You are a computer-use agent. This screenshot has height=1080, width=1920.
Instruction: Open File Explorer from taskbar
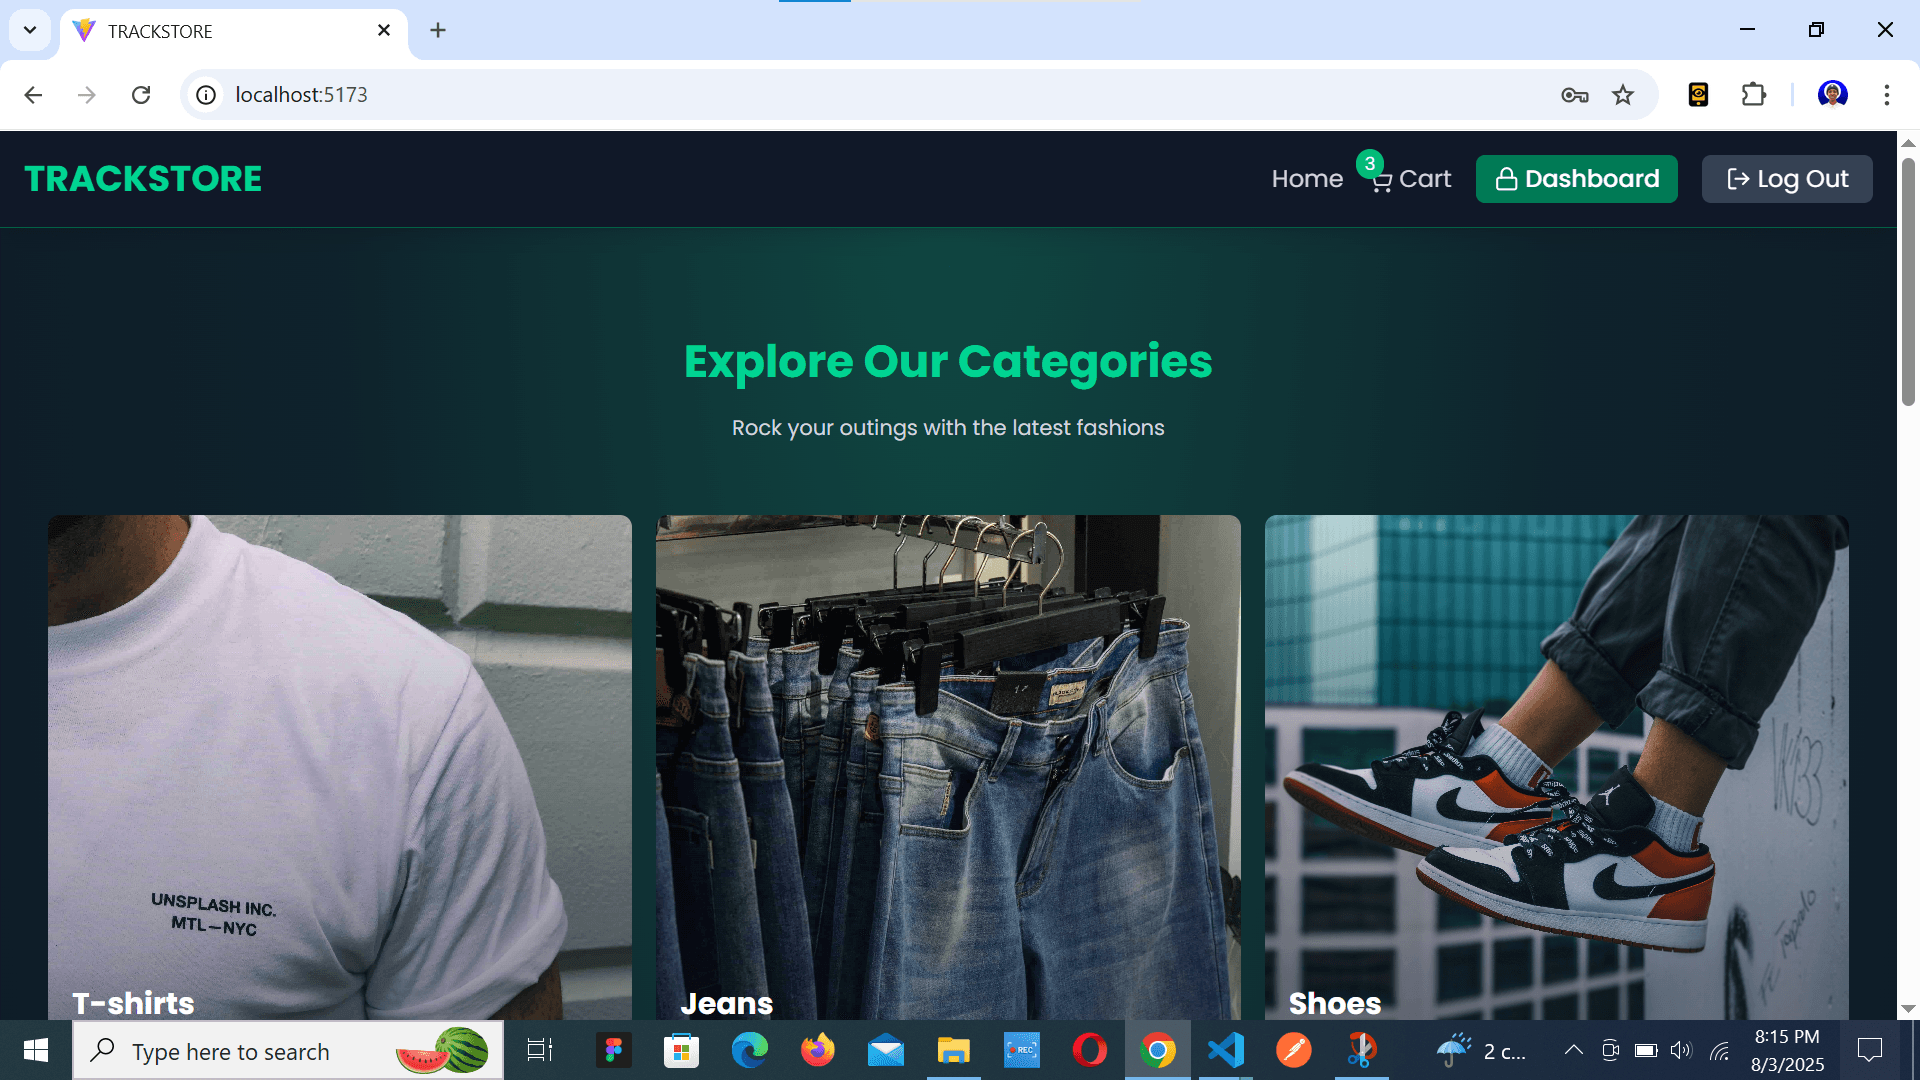click(953, 1050)
